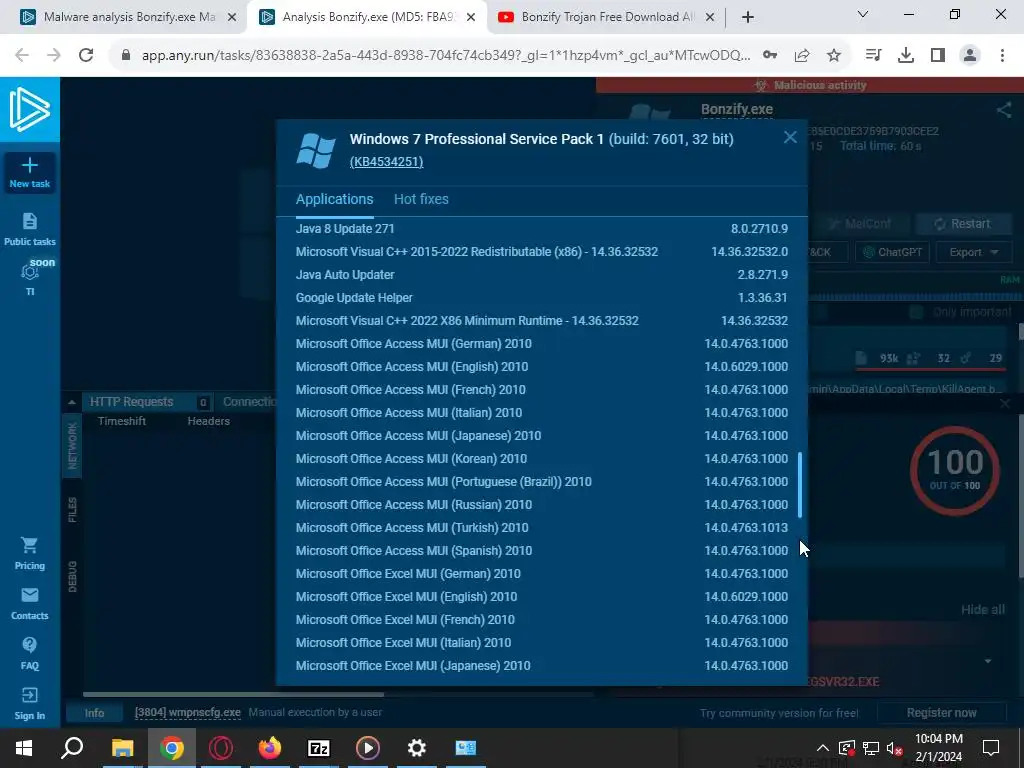This screenshot has width=1024, height=768.
Task: Open Contacts envelope icon
Action: point(29,595)
